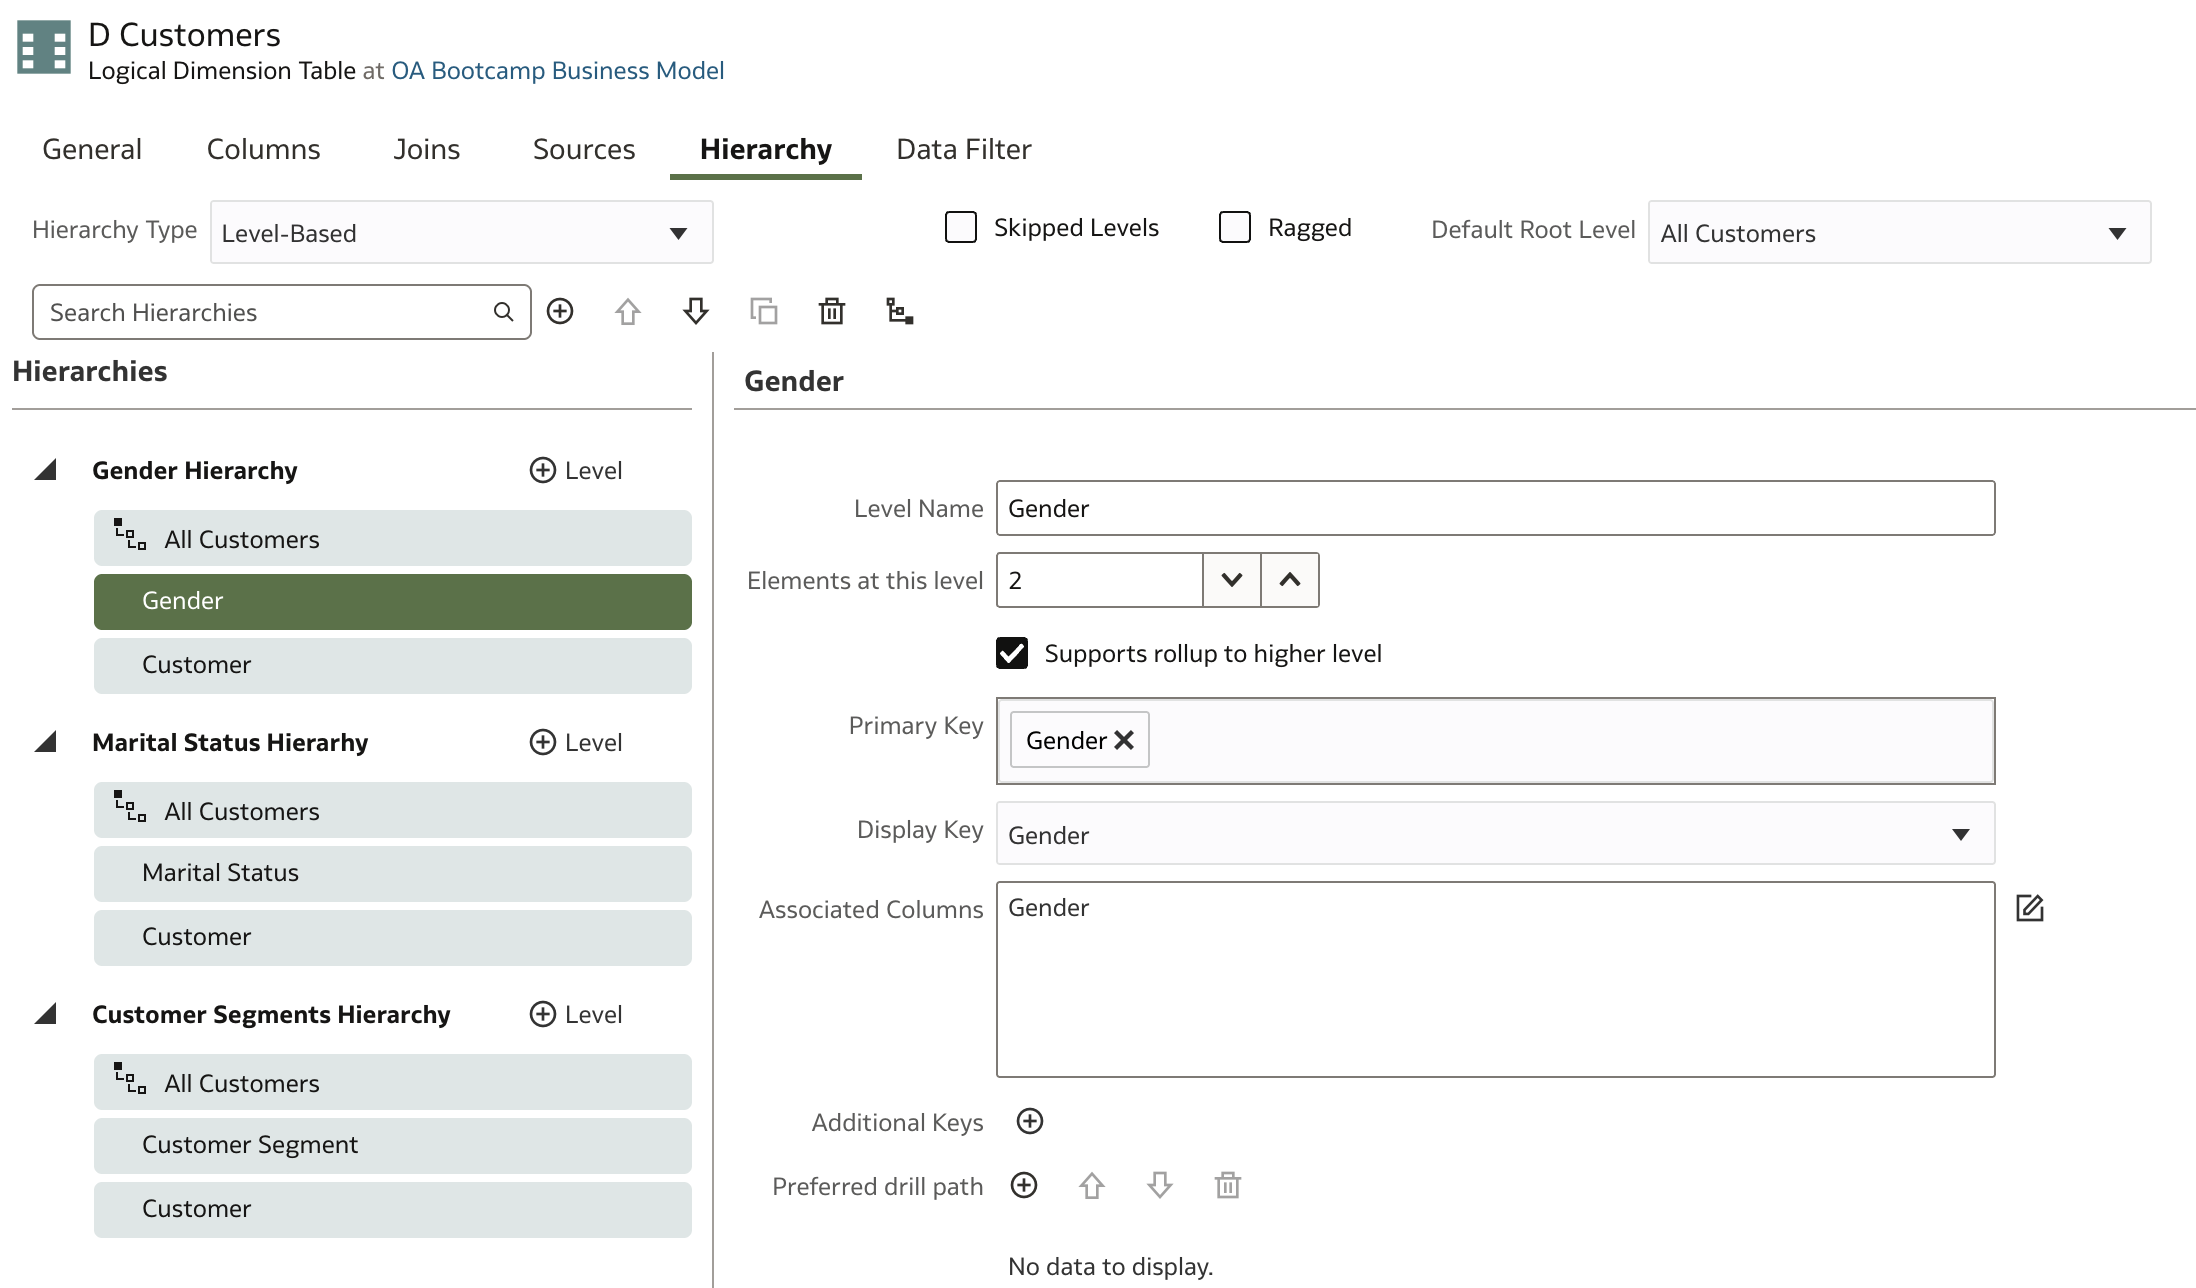Delete the selected hierarchy level
This screenshot has width=2196, height=1288.
pyautogui.click(x=832, y=311)
